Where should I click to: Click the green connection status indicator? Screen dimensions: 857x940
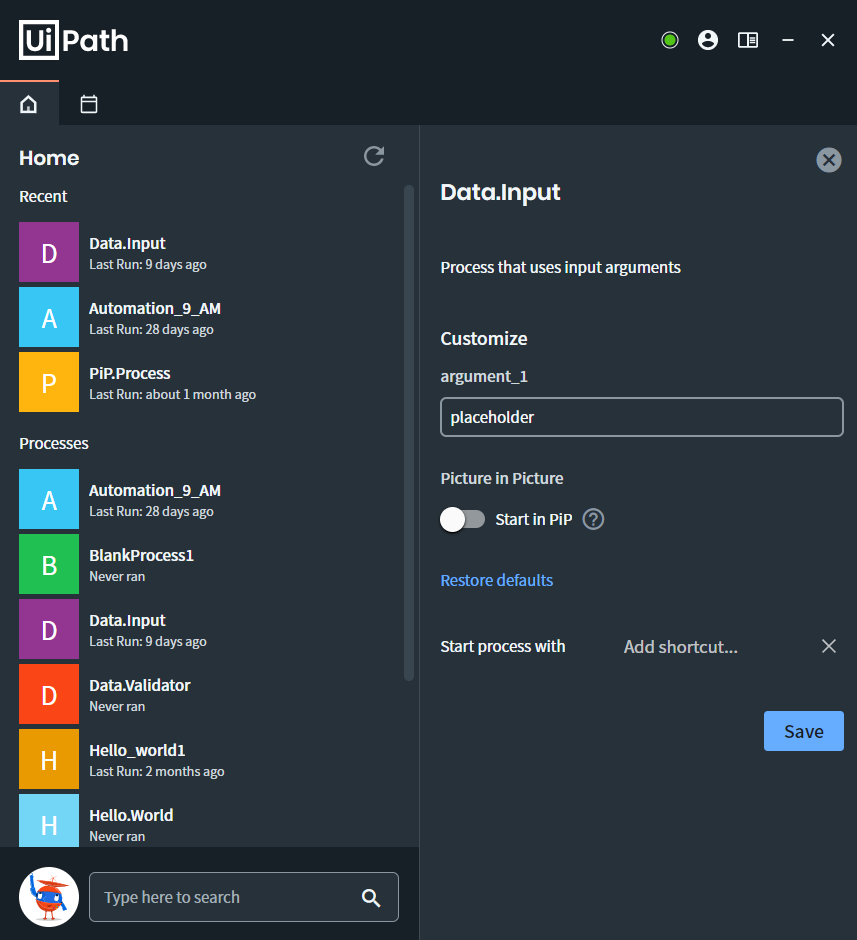coord(670,40)
